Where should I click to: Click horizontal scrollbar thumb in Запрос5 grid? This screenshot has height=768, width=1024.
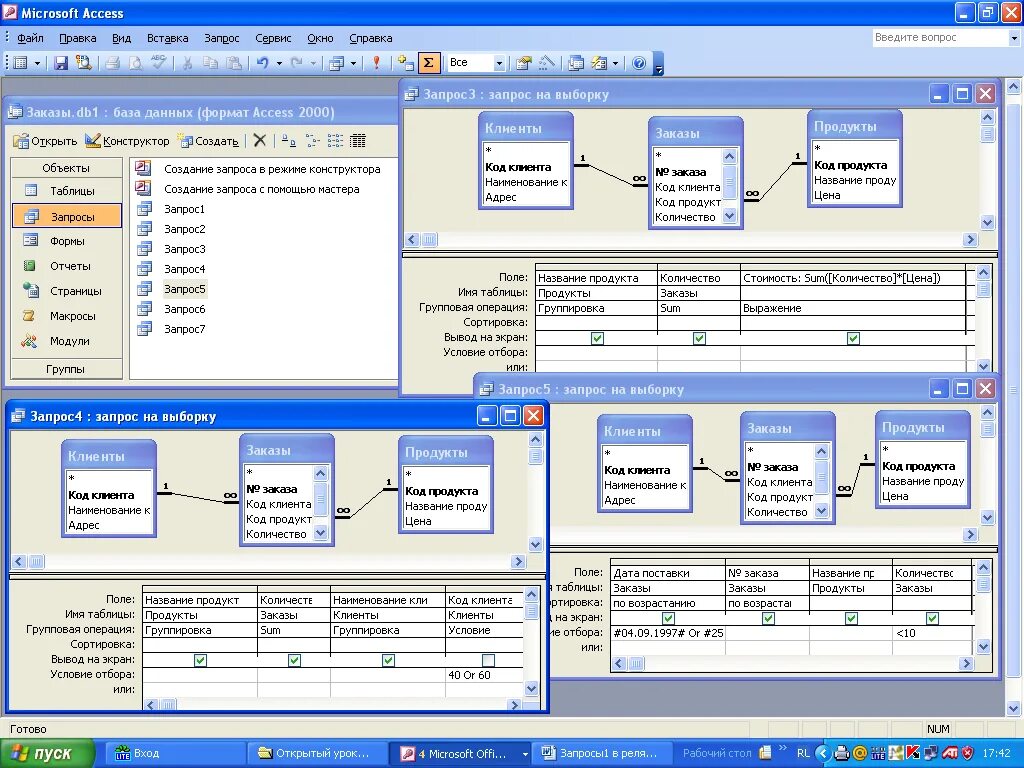click(x=636, y=664)
